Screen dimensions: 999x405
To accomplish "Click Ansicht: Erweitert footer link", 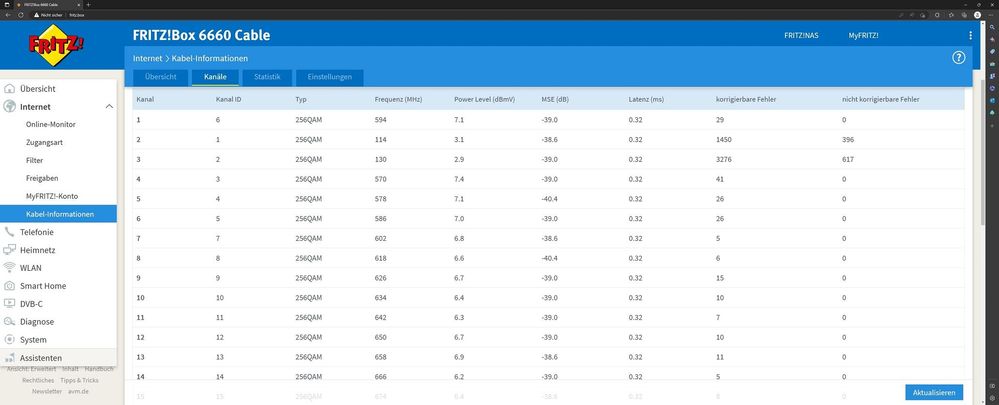I will pos(32,369).
